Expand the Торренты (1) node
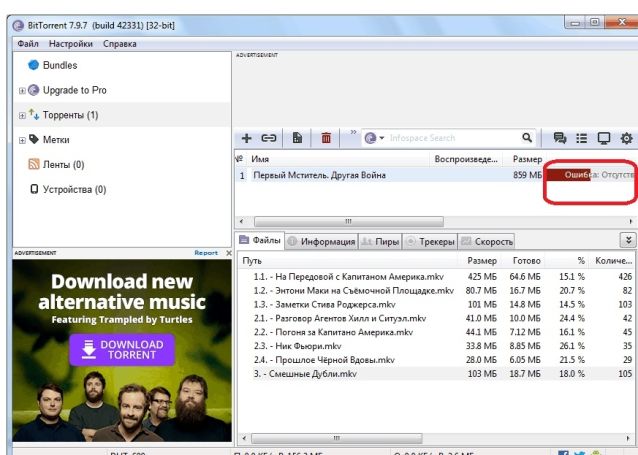 click(x=22, y=116)
